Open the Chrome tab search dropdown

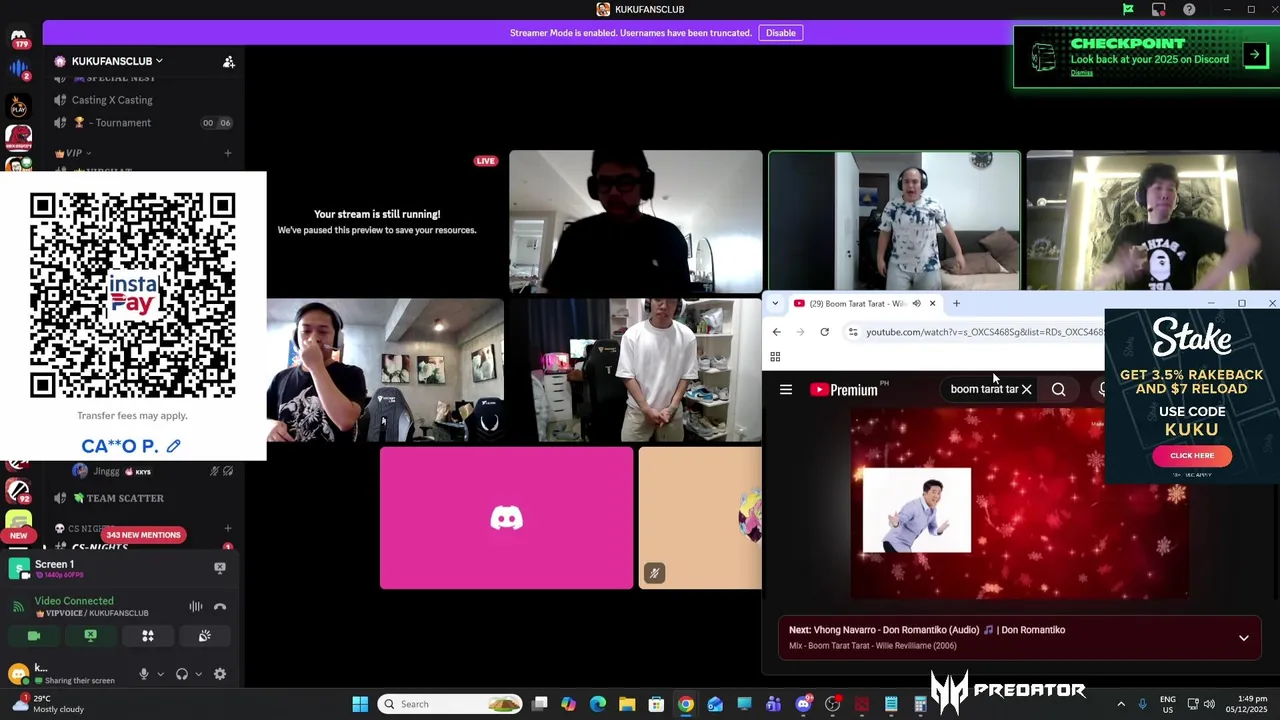click(x=775, y=303)
